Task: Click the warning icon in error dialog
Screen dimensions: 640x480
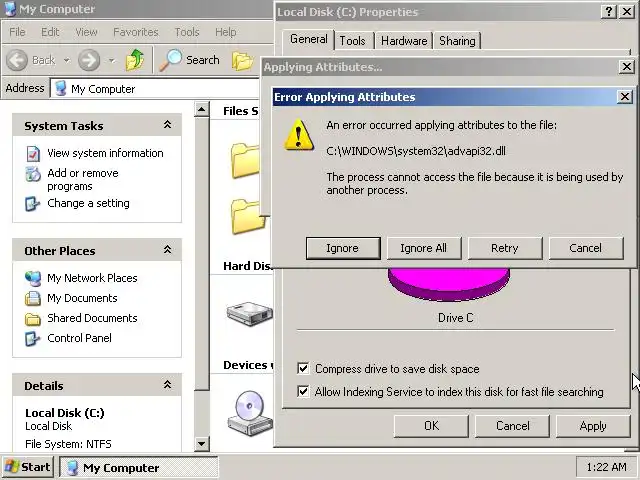Action: tap(299, 135)
